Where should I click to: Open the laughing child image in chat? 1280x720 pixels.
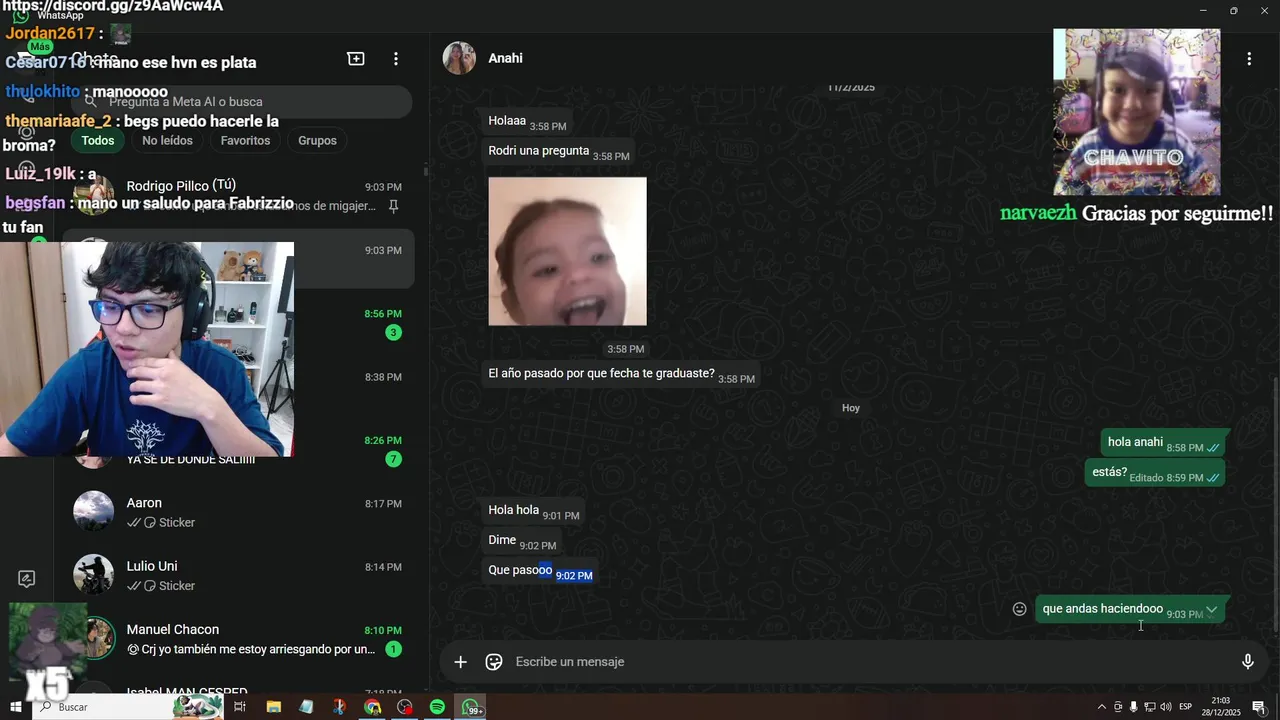(567, 251)
